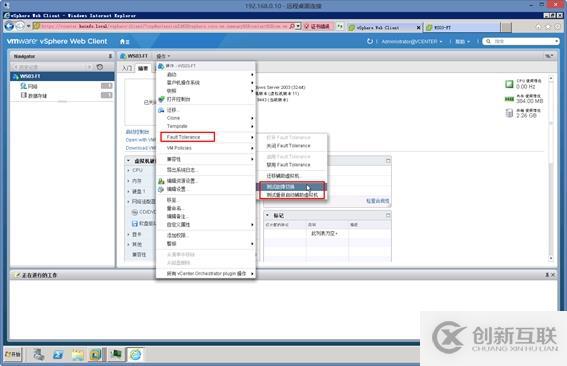The width and height of the screenshot is (567, 366).
Task: Click Download VMRC link
Action: pyautogui.click(x=141, y=148)
